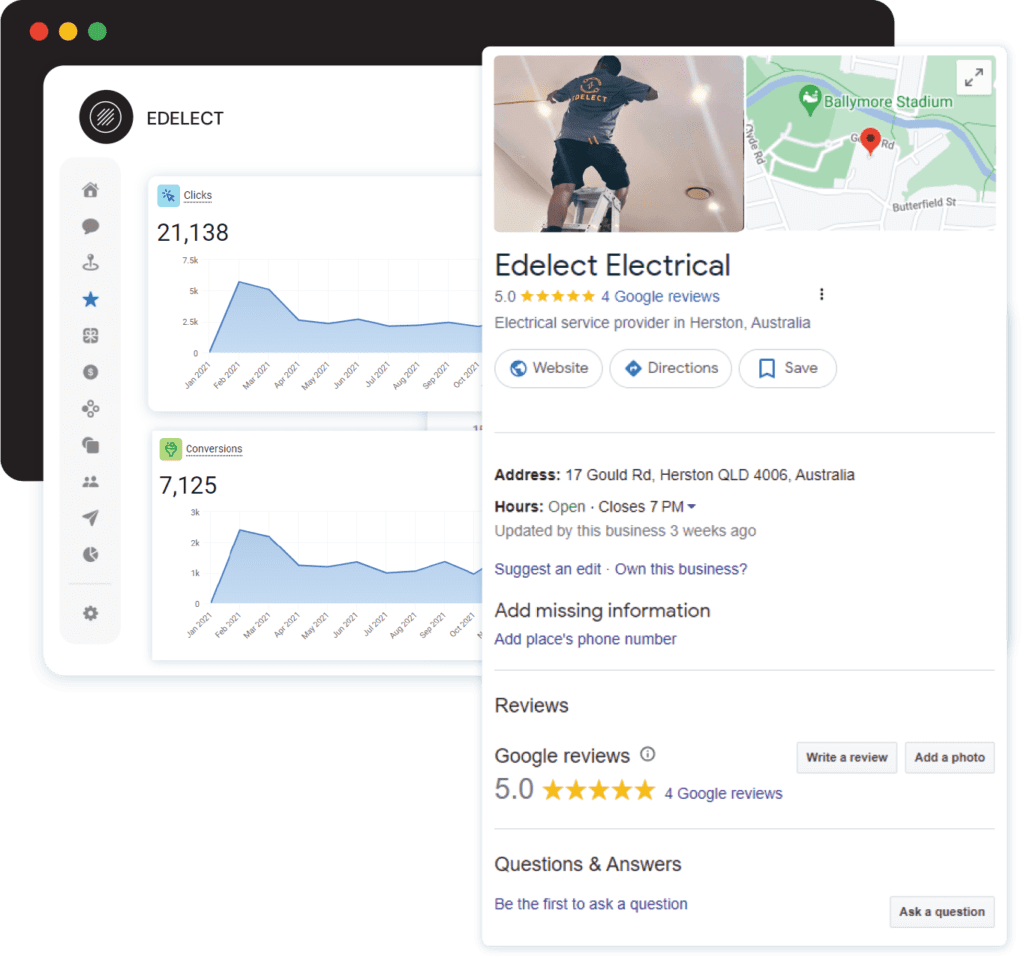
Task: Click Add place's phone number link
Action: [585, 639]
